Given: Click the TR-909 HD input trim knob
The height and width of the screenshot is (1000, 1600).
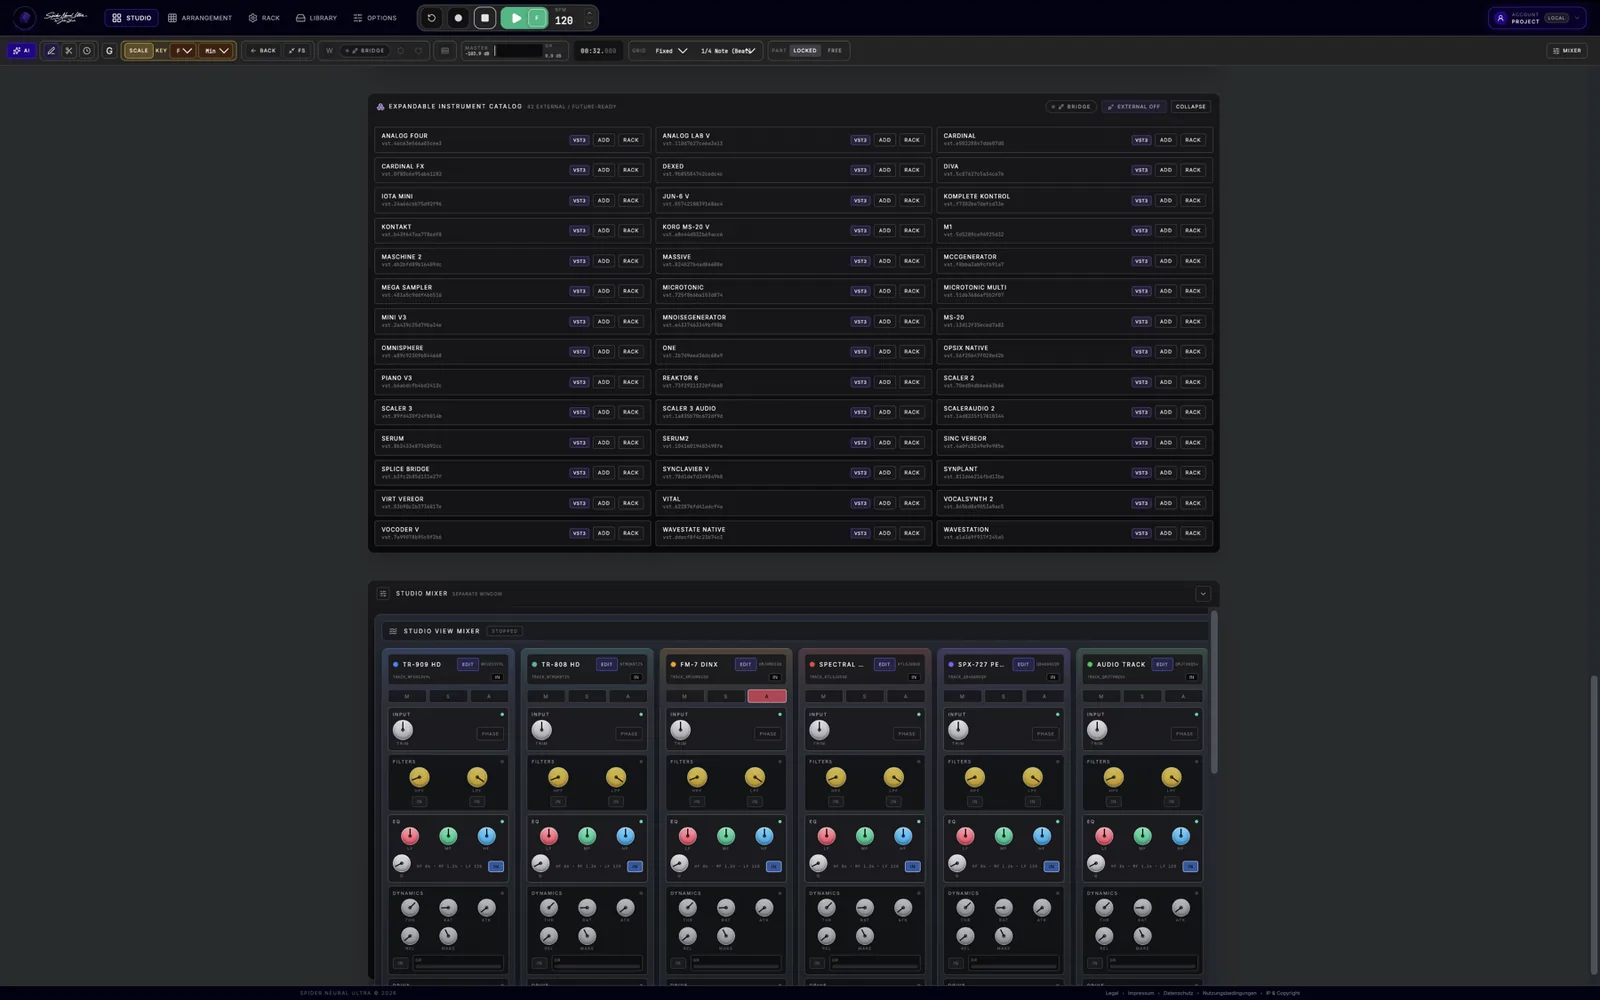Looking at the screenshot, I should point(403,729).
